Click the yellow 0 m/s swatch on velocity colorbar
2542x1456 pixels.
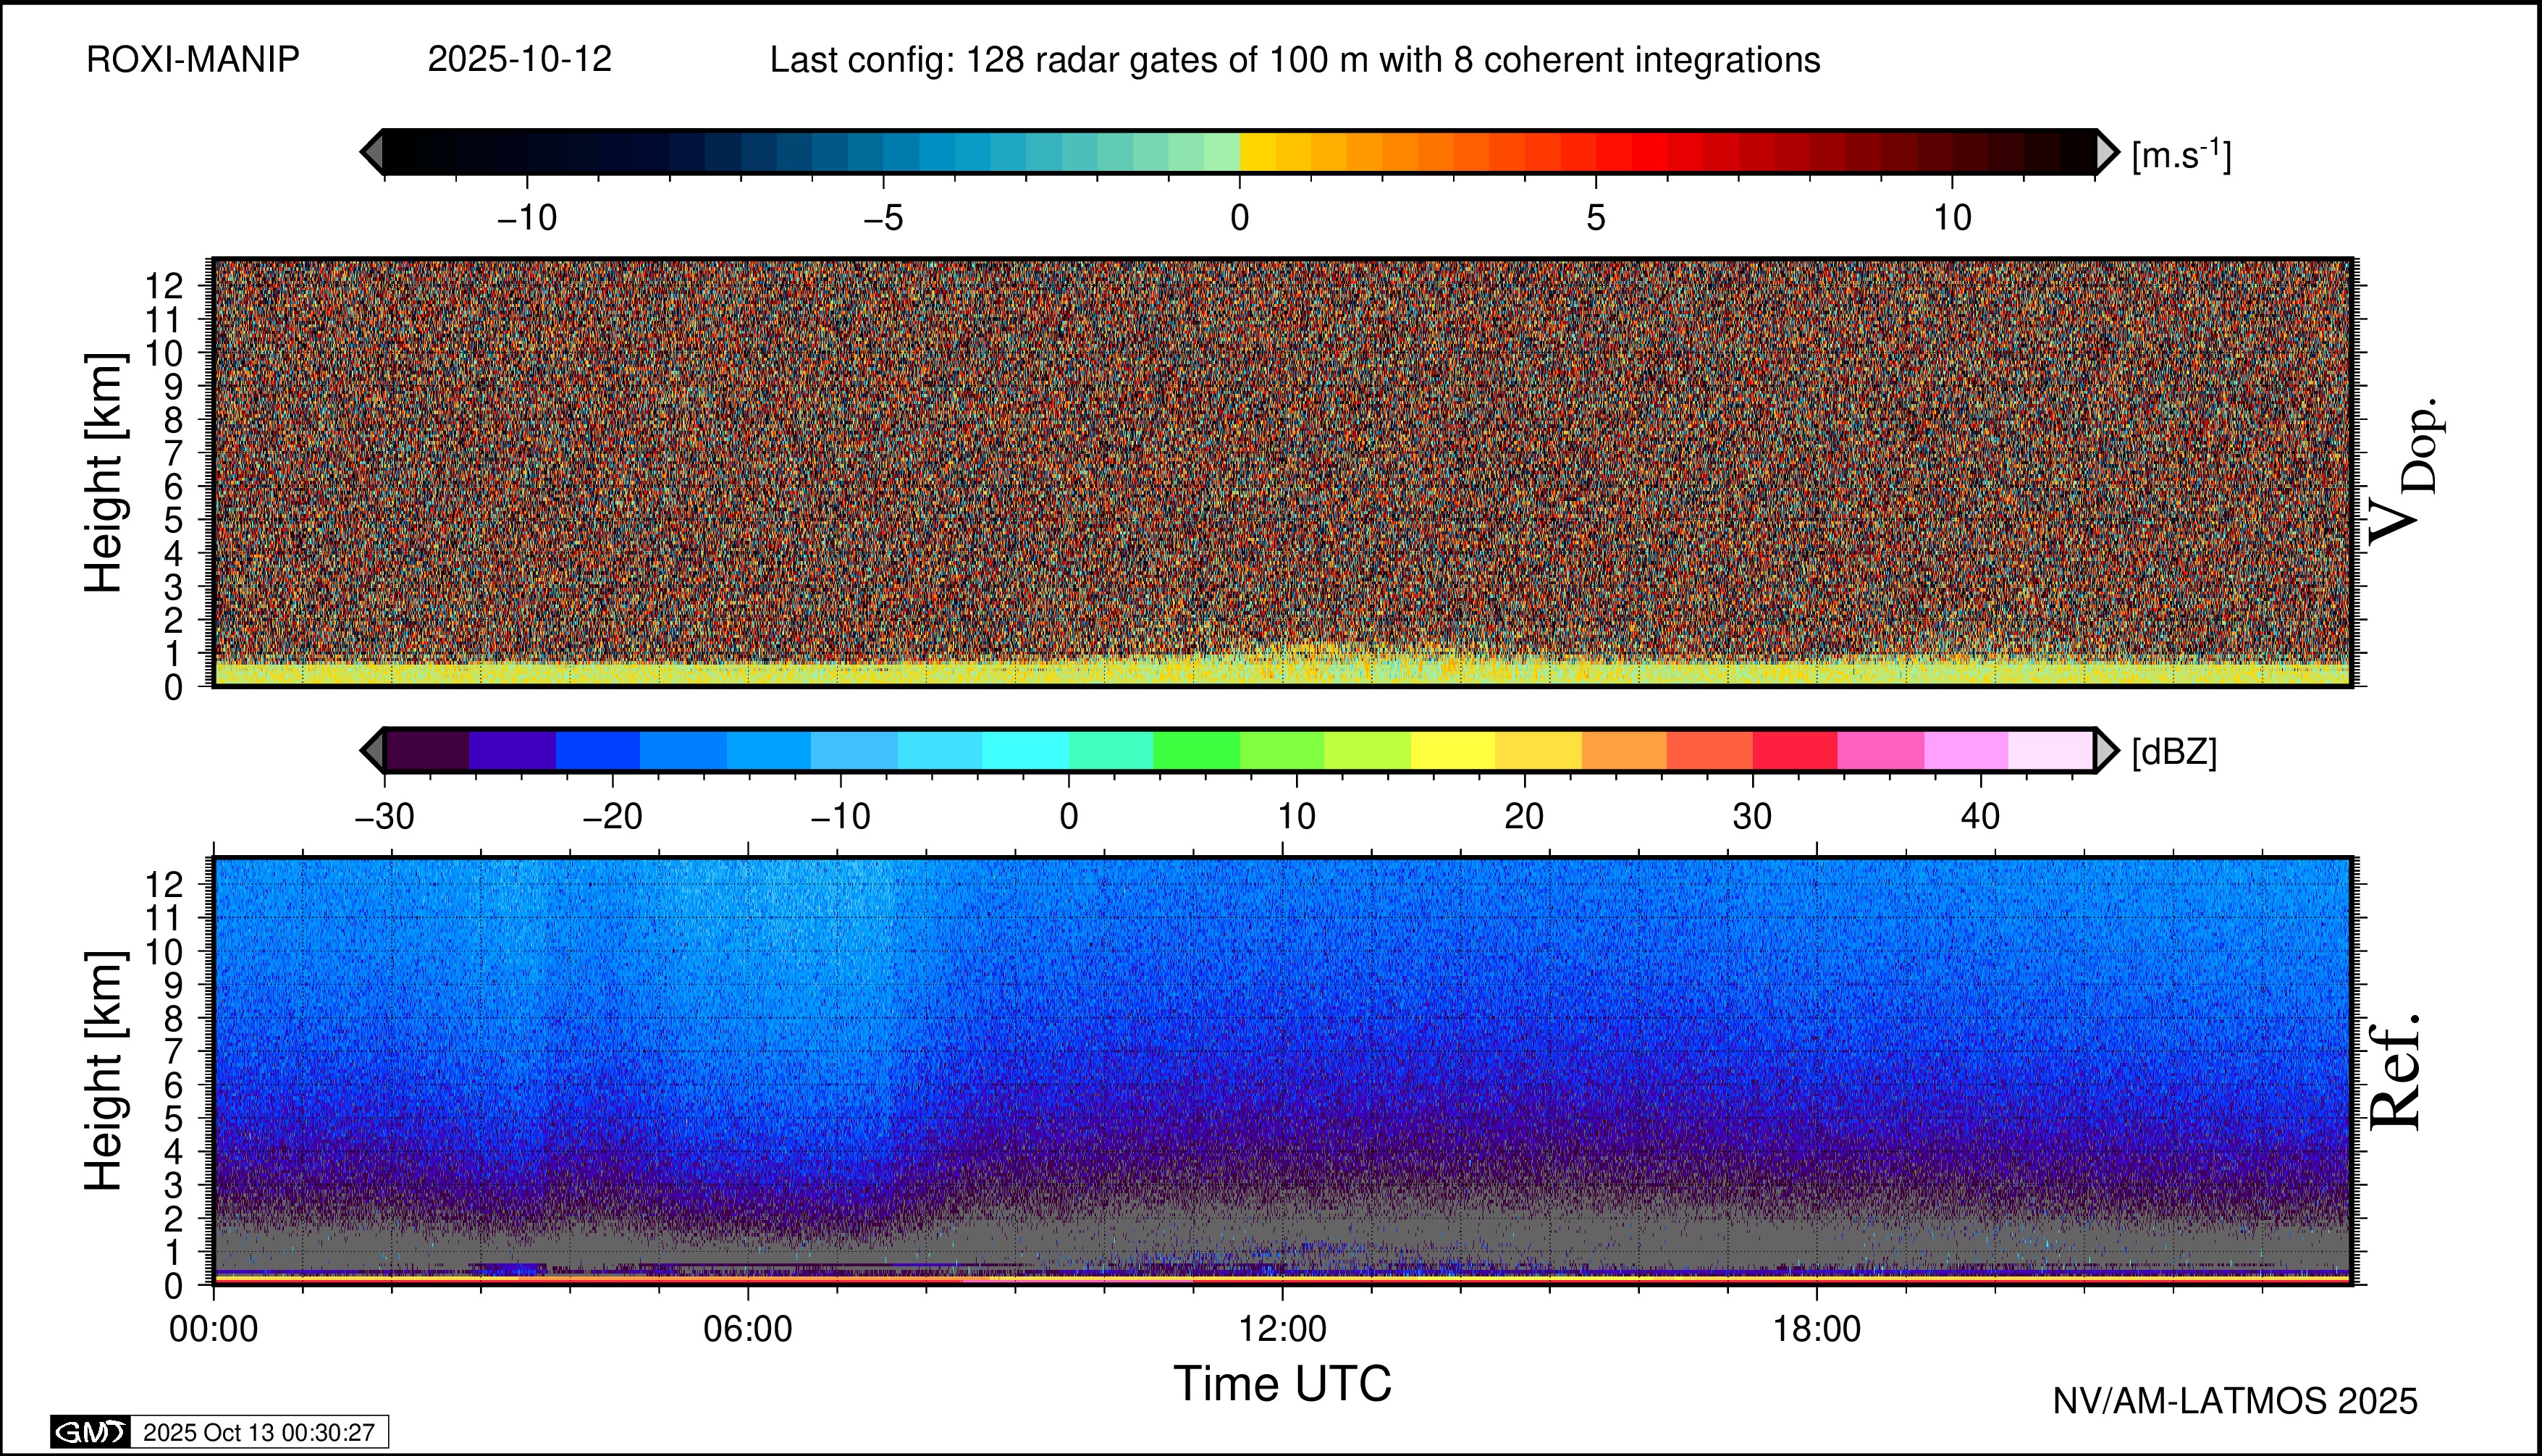pyautogui.click(x=1258, y=152)
